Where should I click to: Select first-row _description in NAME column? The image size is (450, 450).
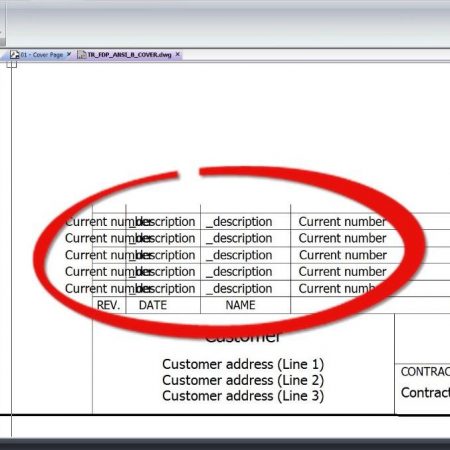[239, 222]
